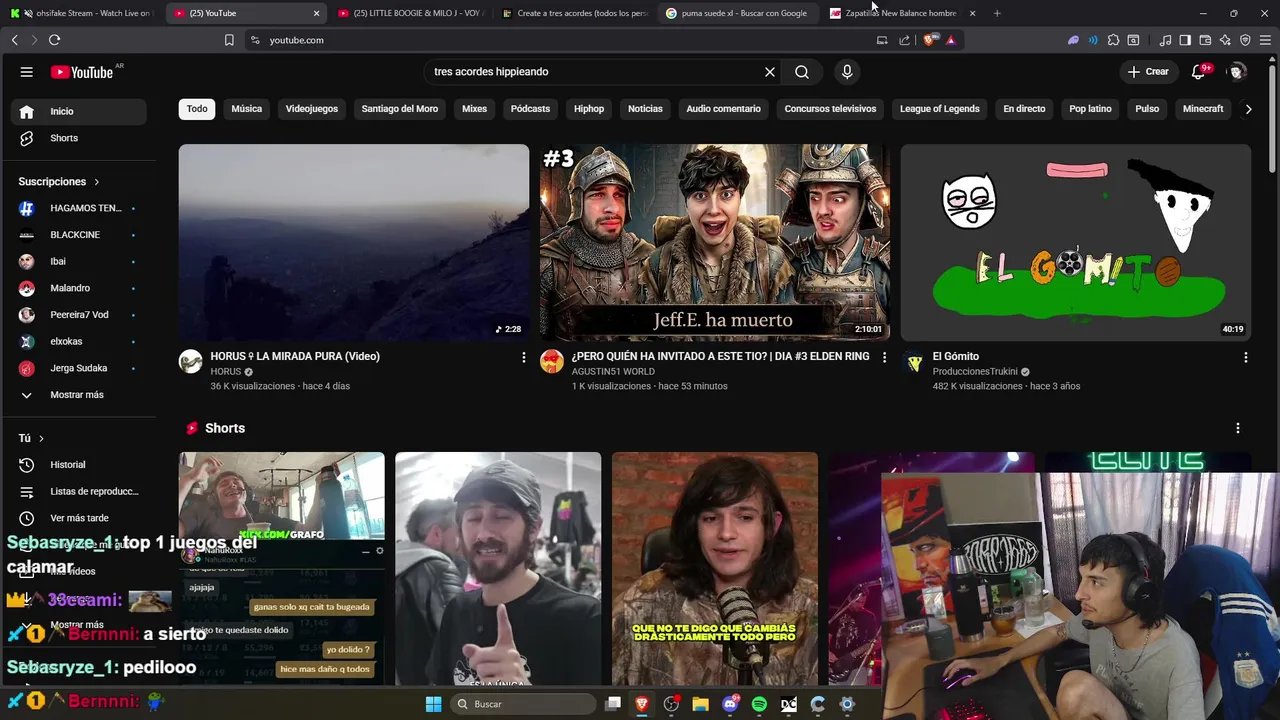Screen dimensions: 1280x720
Task: Open Ver más tarde in sidebar
Action: (x=80, y=518)
